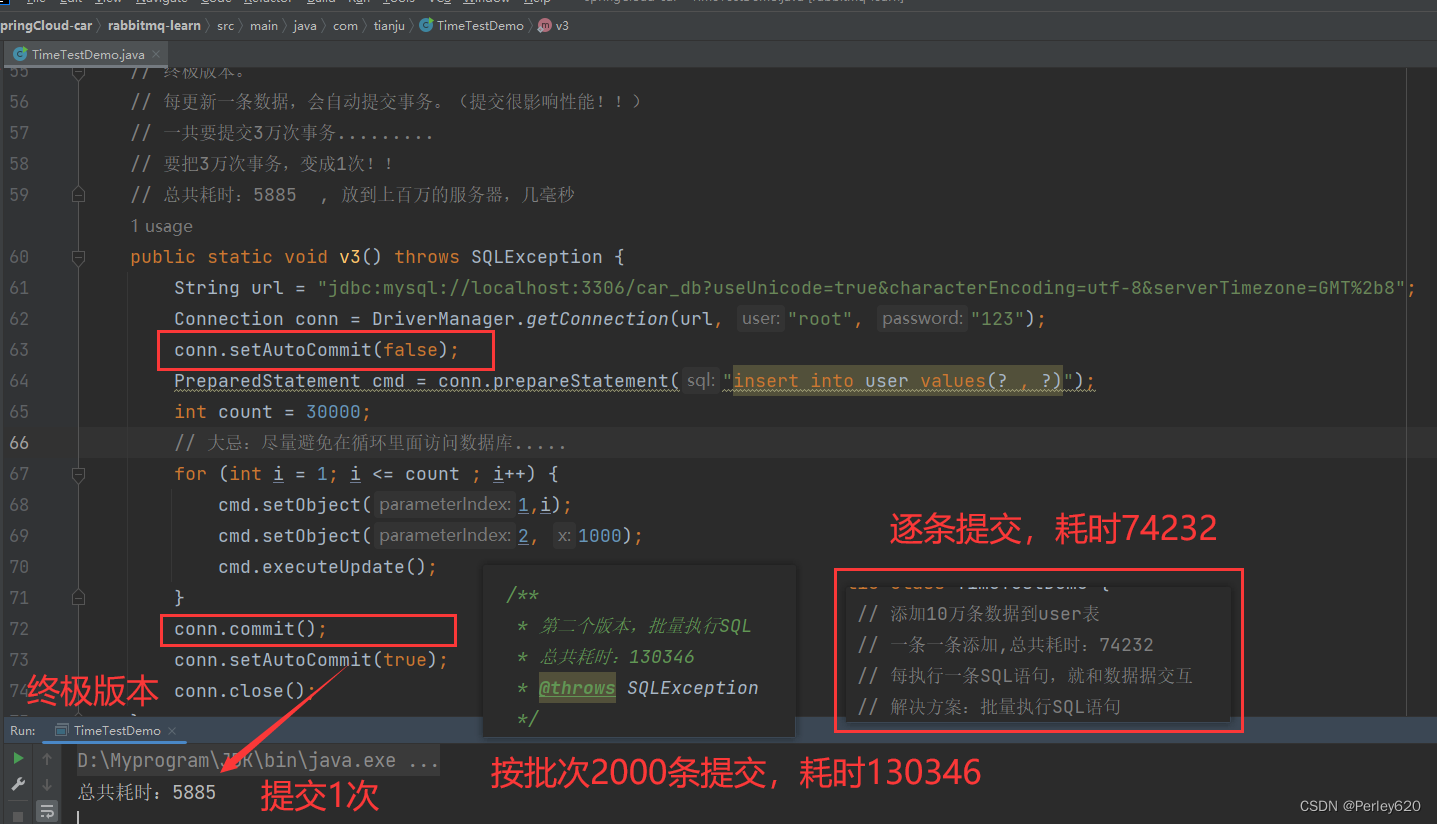
Task: Click '总共耗时：130346' in doc popup
Action: point(617,657)
